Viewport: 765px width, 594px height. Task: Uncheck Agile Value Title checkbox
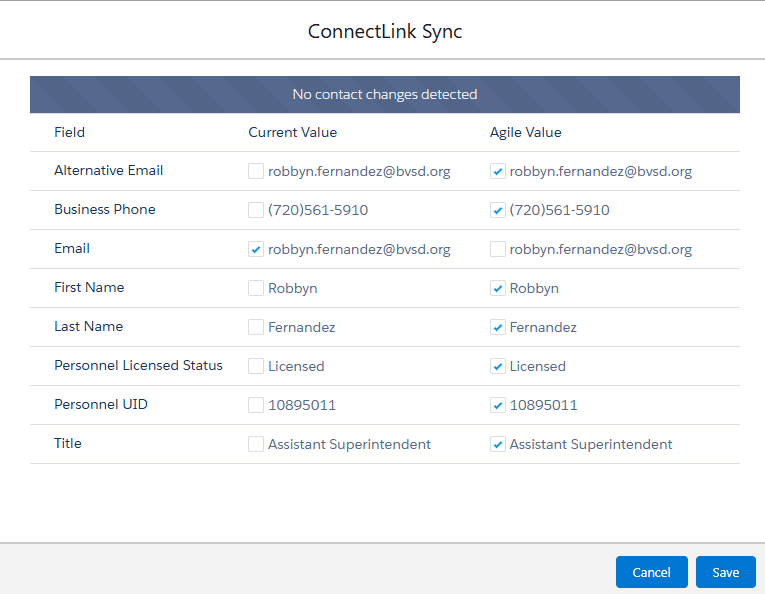(498, 444)
